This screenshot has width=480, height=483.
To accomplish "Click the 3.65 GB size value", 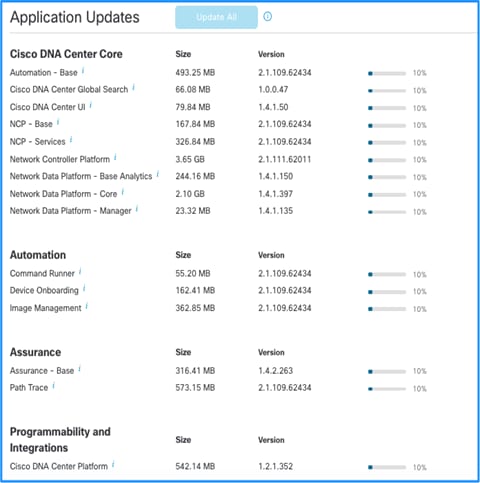I will [x=190, y=159].
